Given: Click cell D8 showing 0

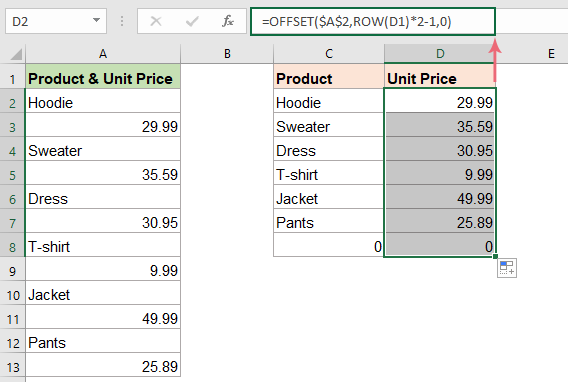Looking at the screenshot, I should [440, 245].
